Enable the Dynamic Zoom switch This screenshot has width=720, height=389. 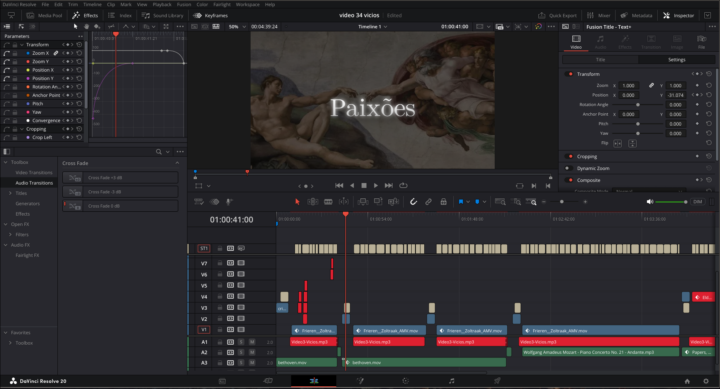click(x=569, y=169)
